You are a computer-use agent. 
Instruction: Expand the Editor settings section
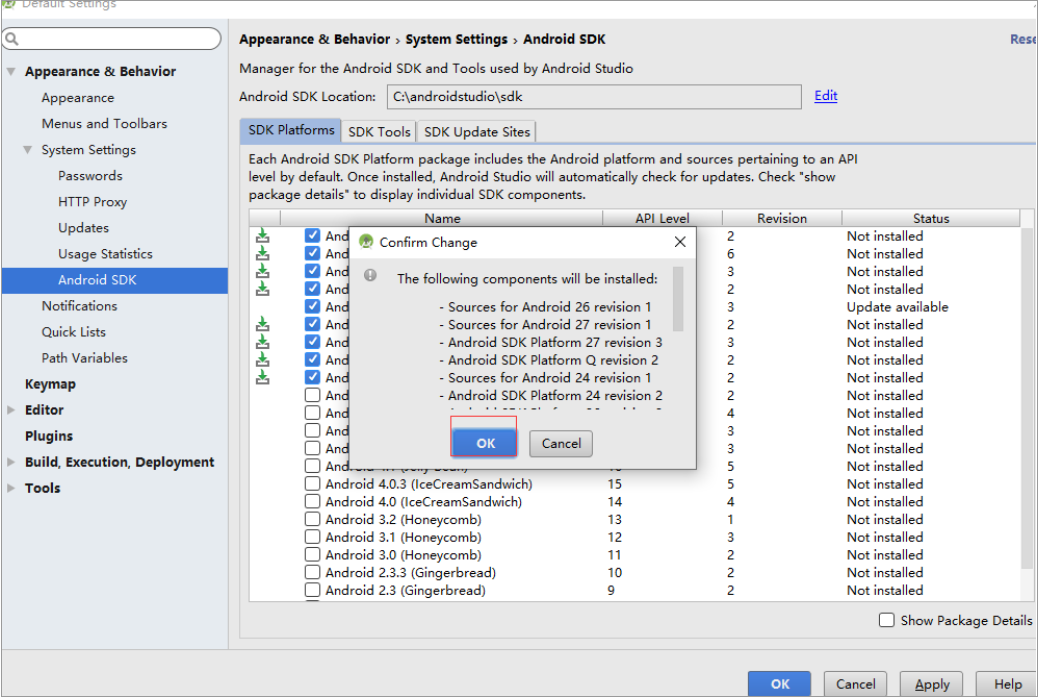[x=11, y=410]
